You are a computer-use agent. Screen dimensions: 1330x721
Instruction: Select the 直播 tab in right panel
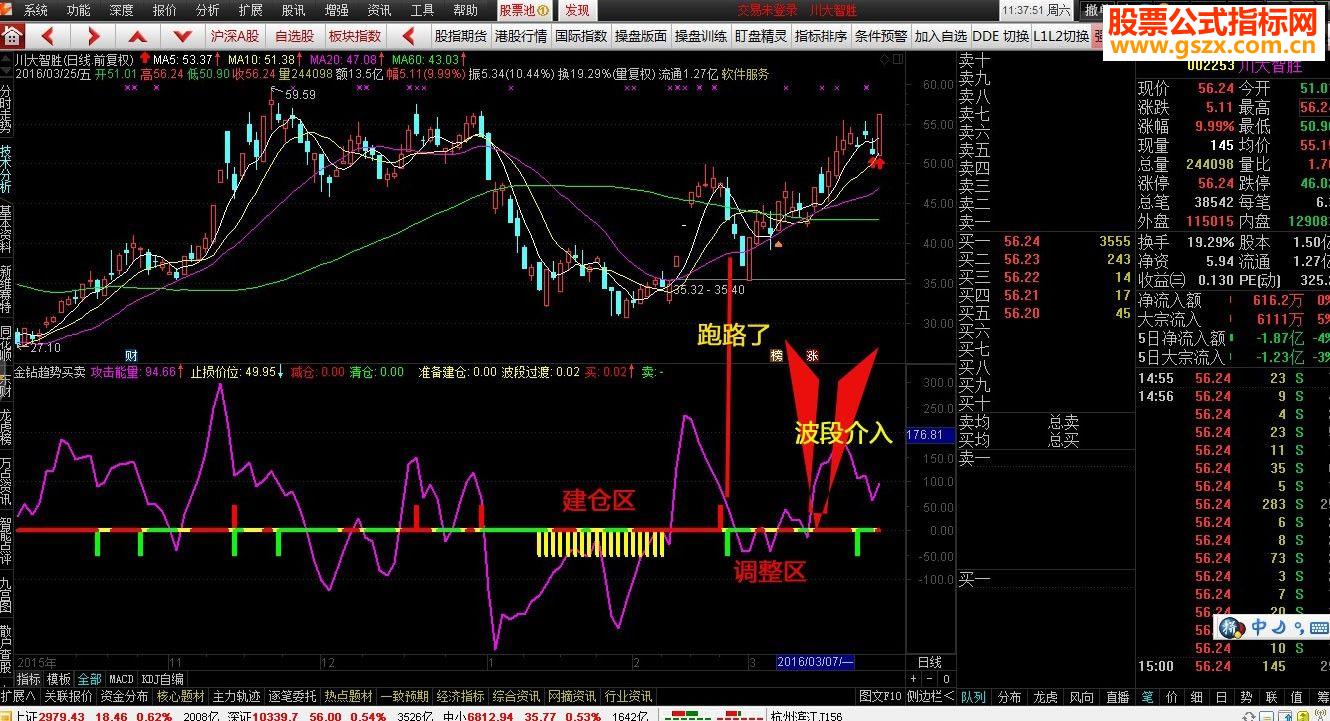point(1117,697)
